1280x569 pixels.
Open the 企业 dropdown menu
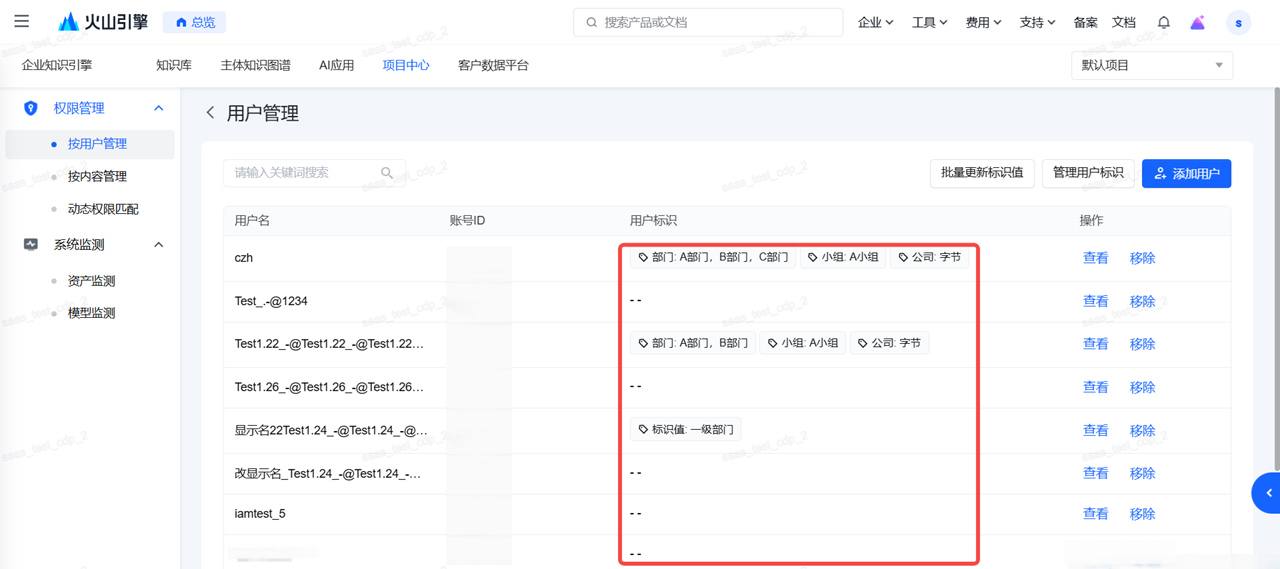tap(875, 22)
